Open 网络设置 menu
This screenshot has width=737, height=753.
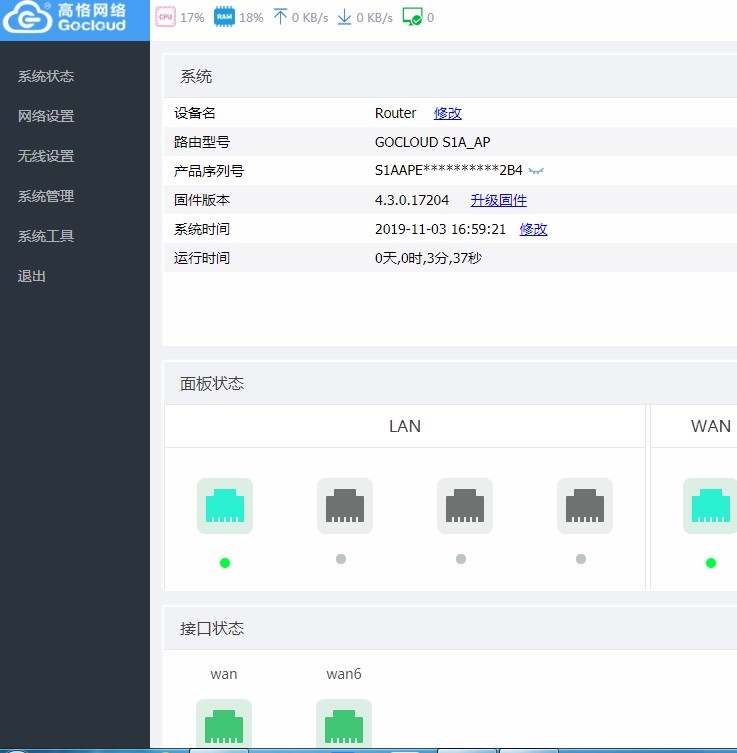(x=46, y=116)
